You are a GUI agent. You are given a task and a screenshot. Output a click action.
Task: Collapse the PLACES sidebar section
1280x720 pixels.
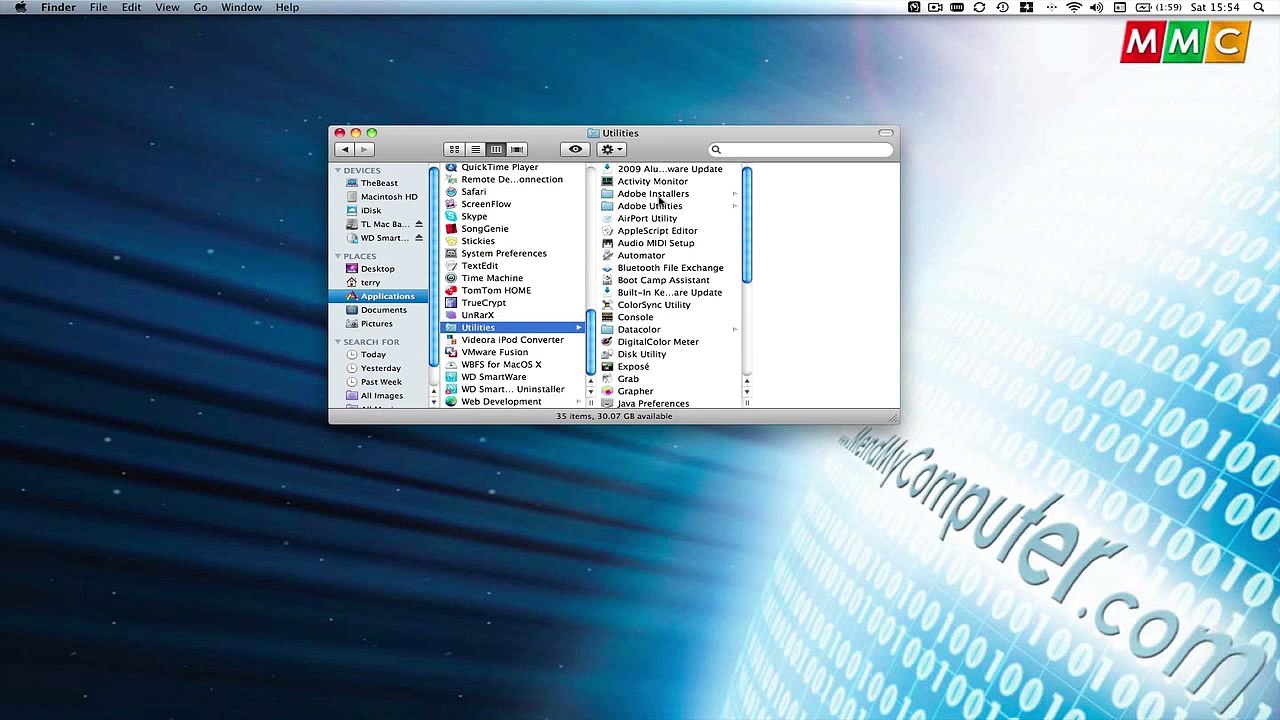coord(338,256)
